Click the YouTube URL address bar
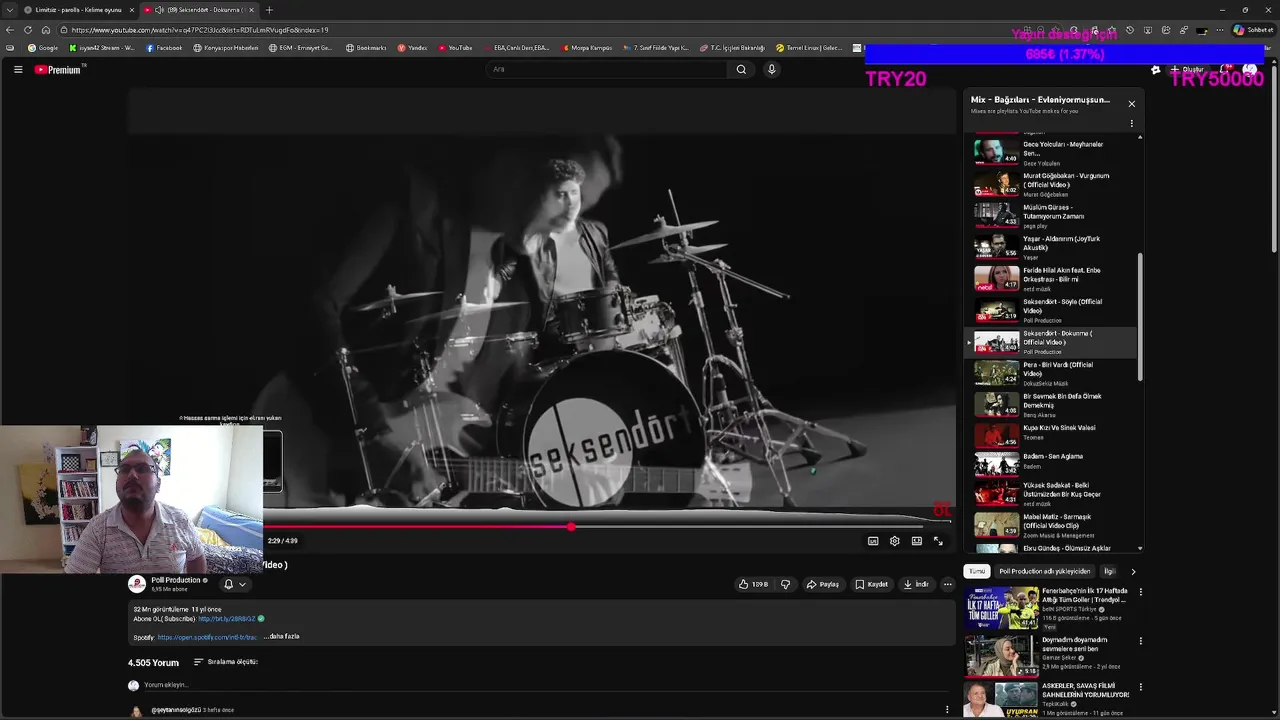The width and height of the screenshot is (1280, 720). click(x=540, y=30)
